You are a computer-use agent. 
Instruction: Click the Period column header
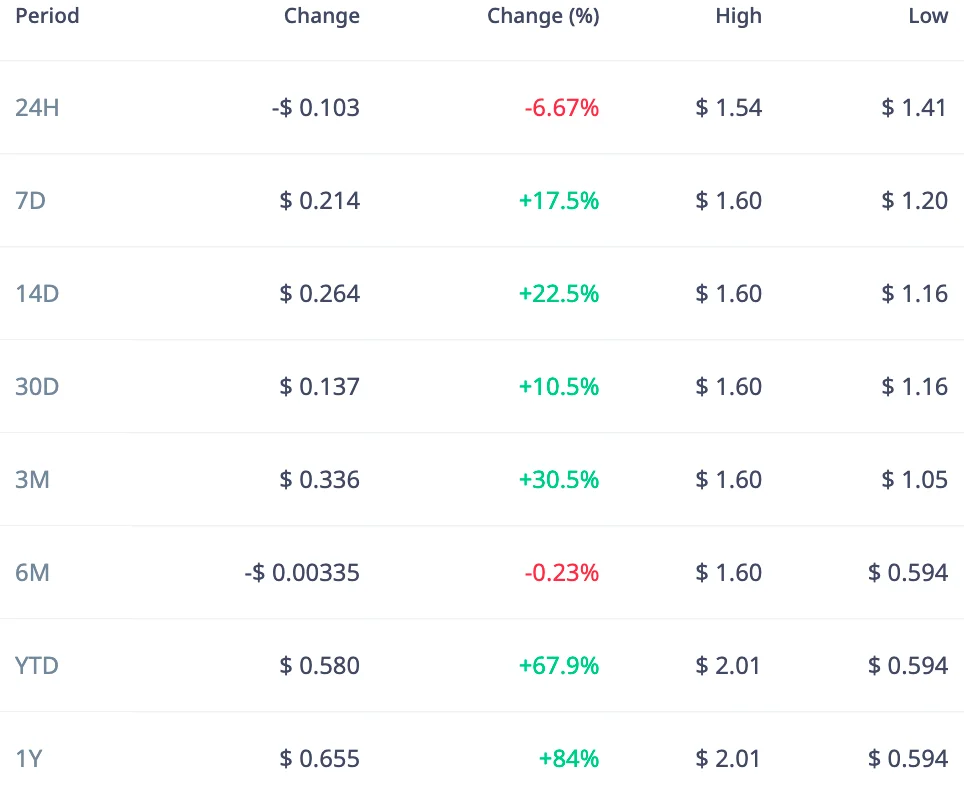pos(47,16)
